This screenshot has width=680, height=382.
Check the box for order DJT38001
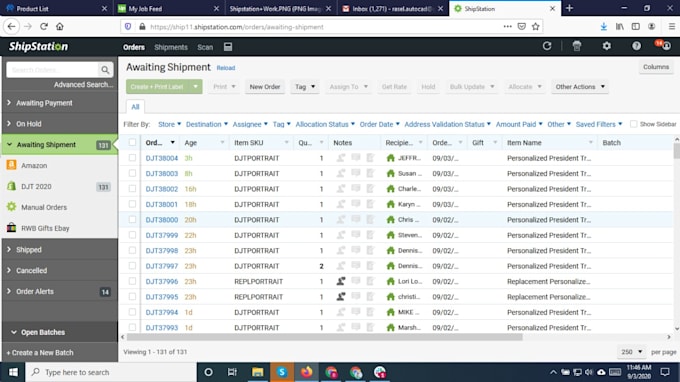[x=132, y=204]
